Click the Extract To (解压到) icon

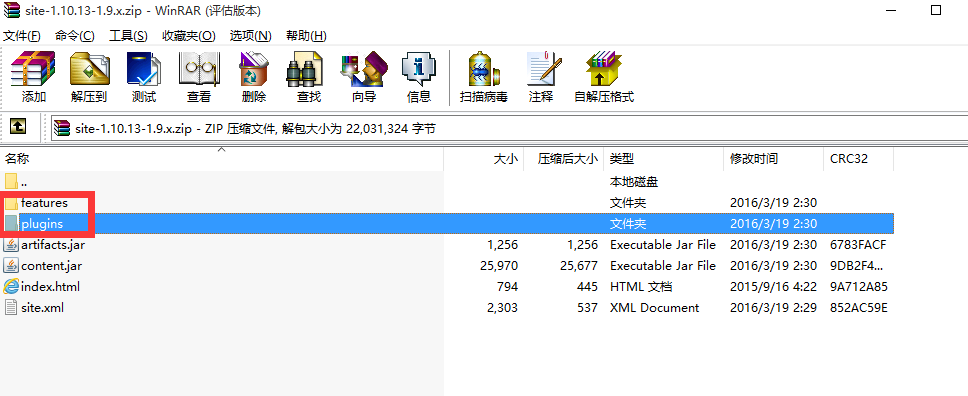pos(89,68)
